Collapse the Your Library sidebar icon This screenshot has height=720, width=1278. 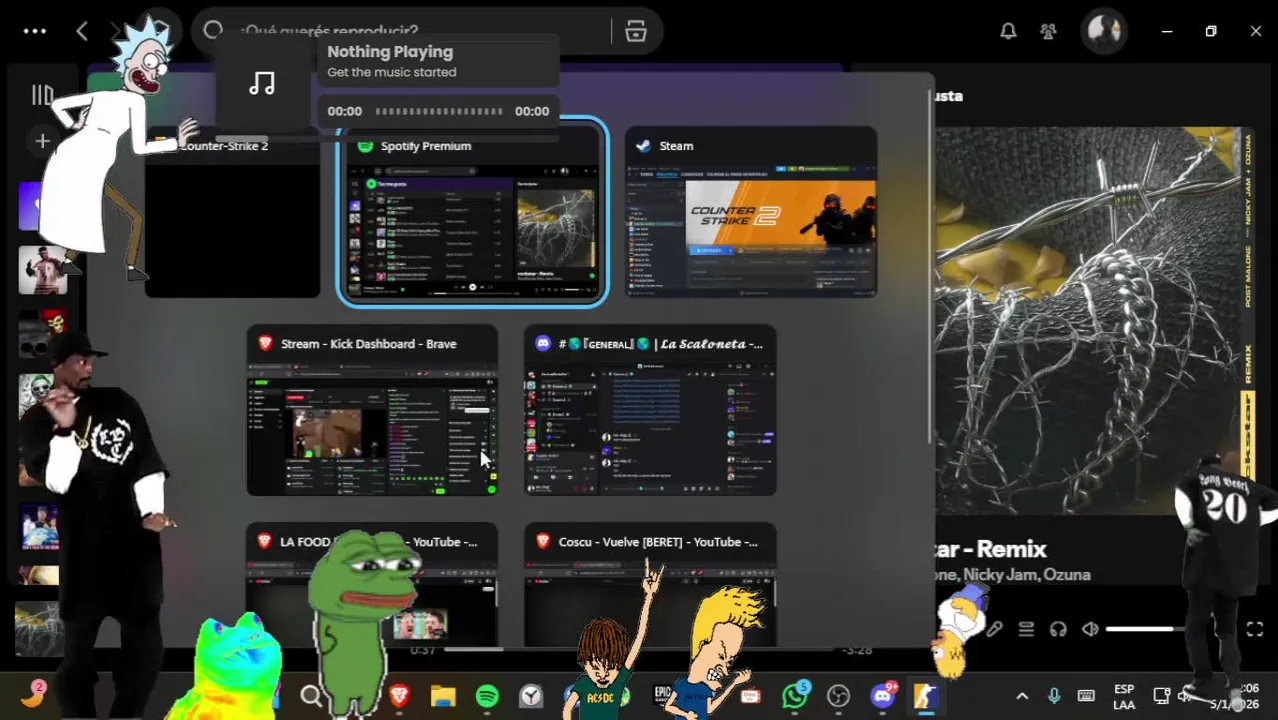(42, 95)
